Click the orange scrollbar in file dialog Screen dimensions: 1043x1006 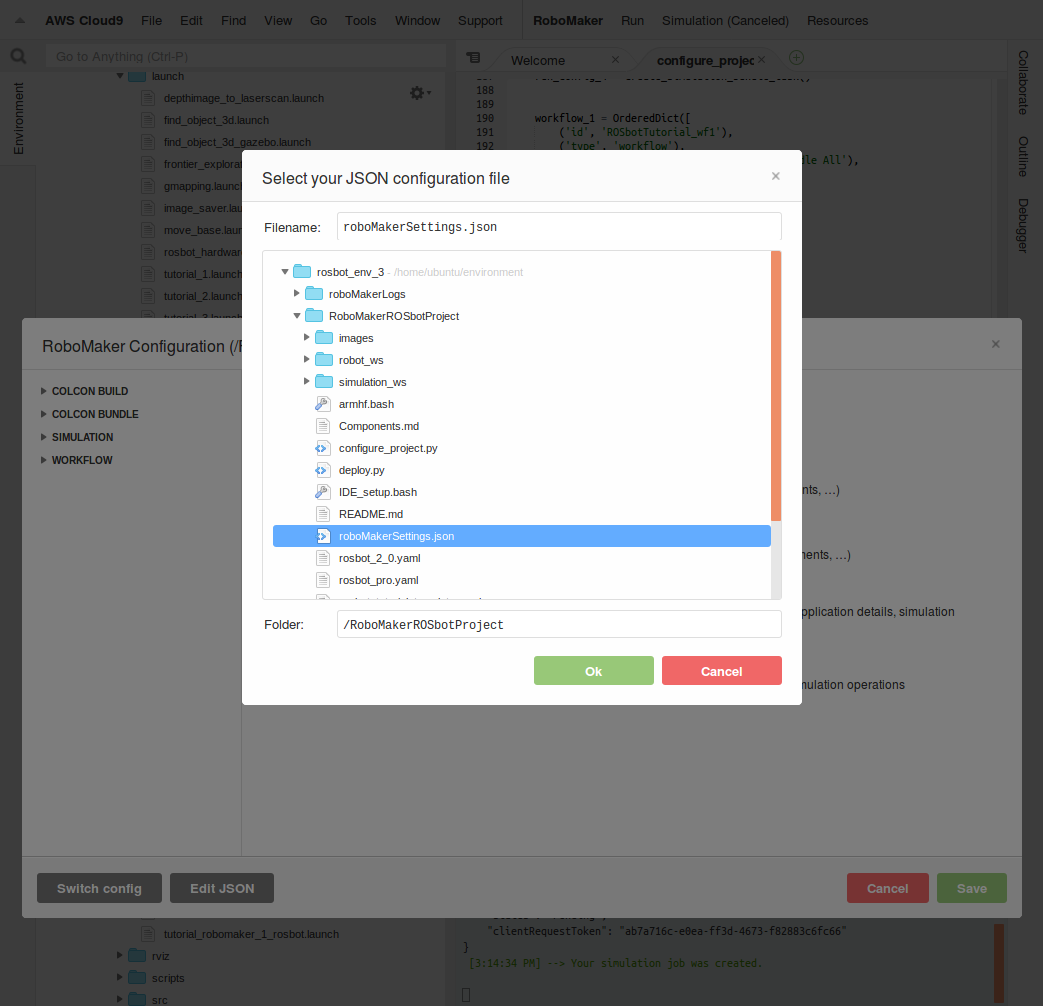pos(776,386)
